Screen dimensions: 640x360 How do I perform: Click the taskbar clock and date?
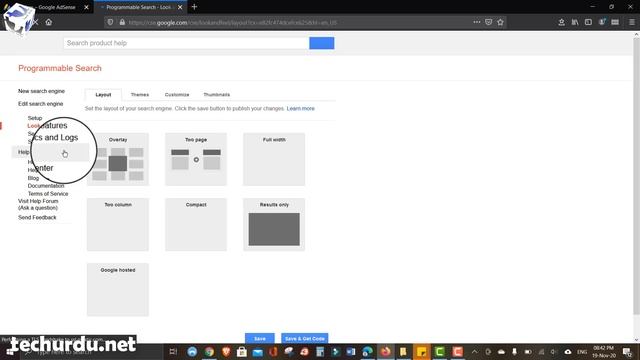pyautogui.click(x=604, y=351)
